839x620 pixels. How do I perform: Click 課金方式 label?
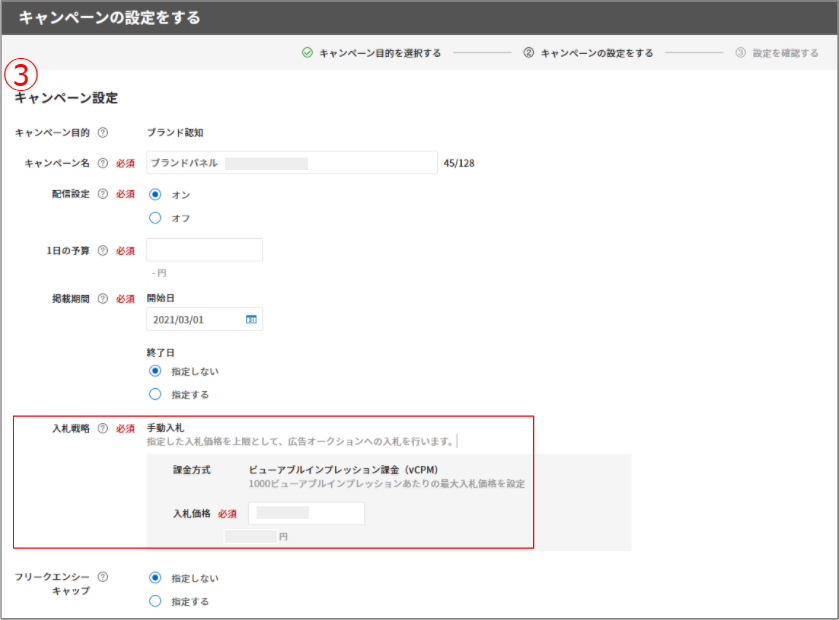(x=192, y=470)
